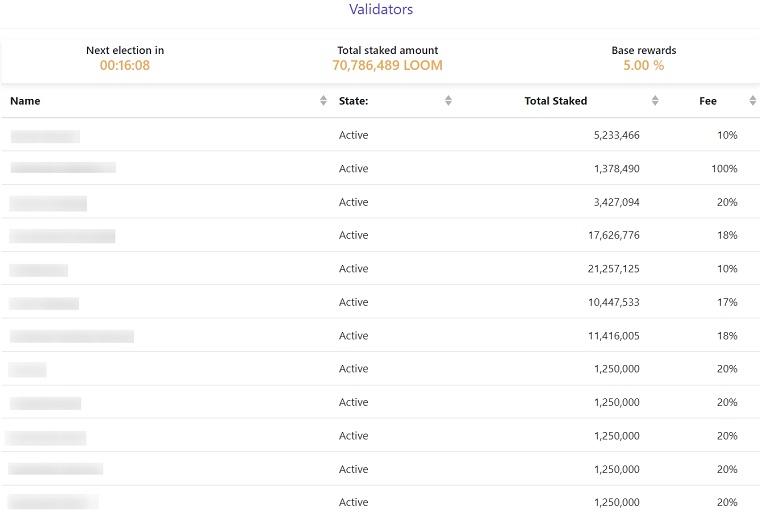Sort by Fee column arrows

click(752, 101)
